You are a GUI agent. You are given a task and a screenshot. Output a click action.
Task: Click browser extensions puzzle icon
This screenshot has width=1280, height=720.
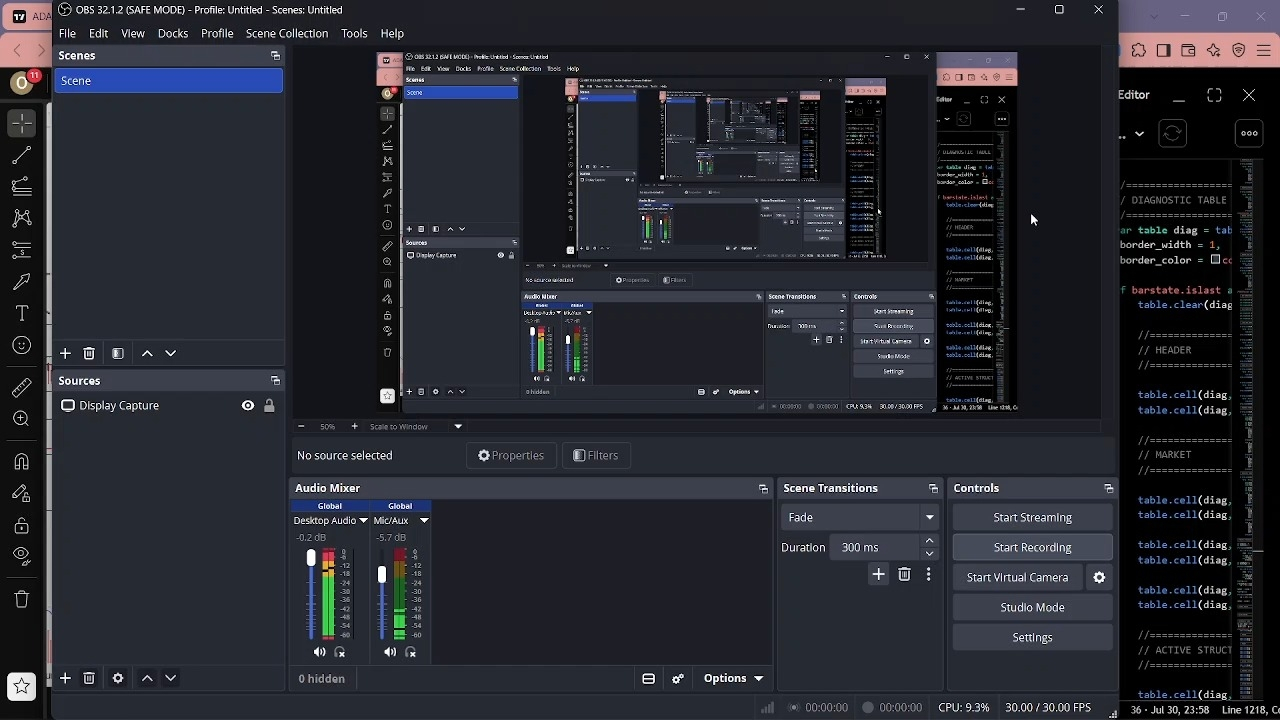[x=1139, y=50]
